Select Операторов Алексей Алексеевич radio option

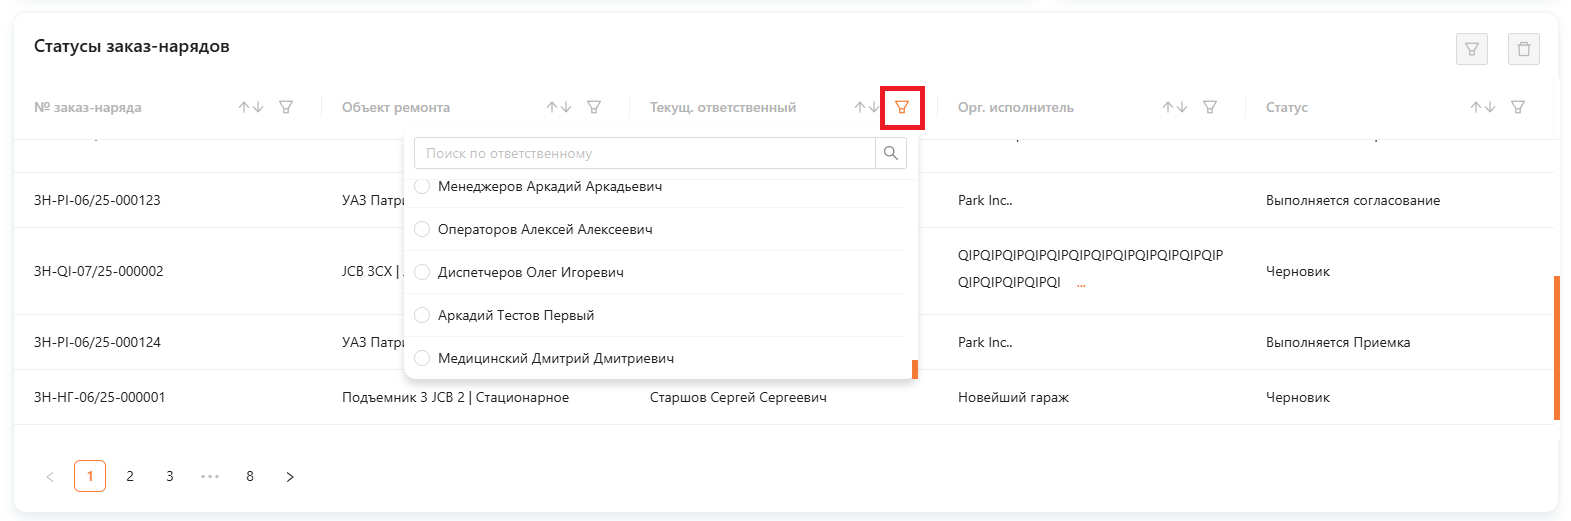click(x=422, y=229)
